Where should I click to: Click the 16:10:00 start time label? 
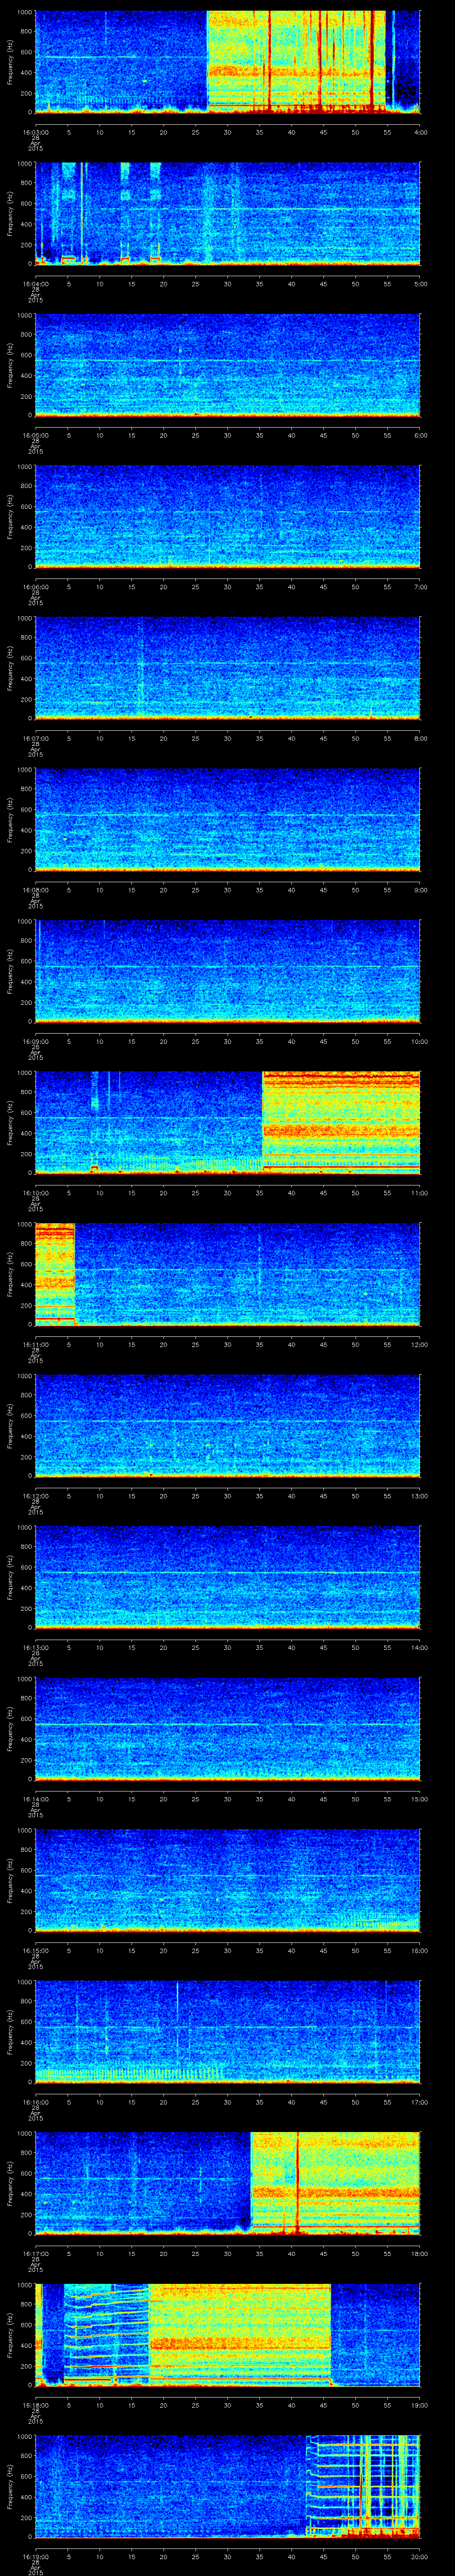pos(35,1193)
